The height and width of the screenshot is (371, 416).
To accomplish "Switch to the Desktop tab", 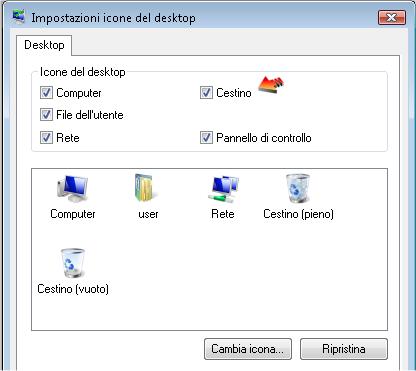I will pyautogui.click(x=44, y=45).
